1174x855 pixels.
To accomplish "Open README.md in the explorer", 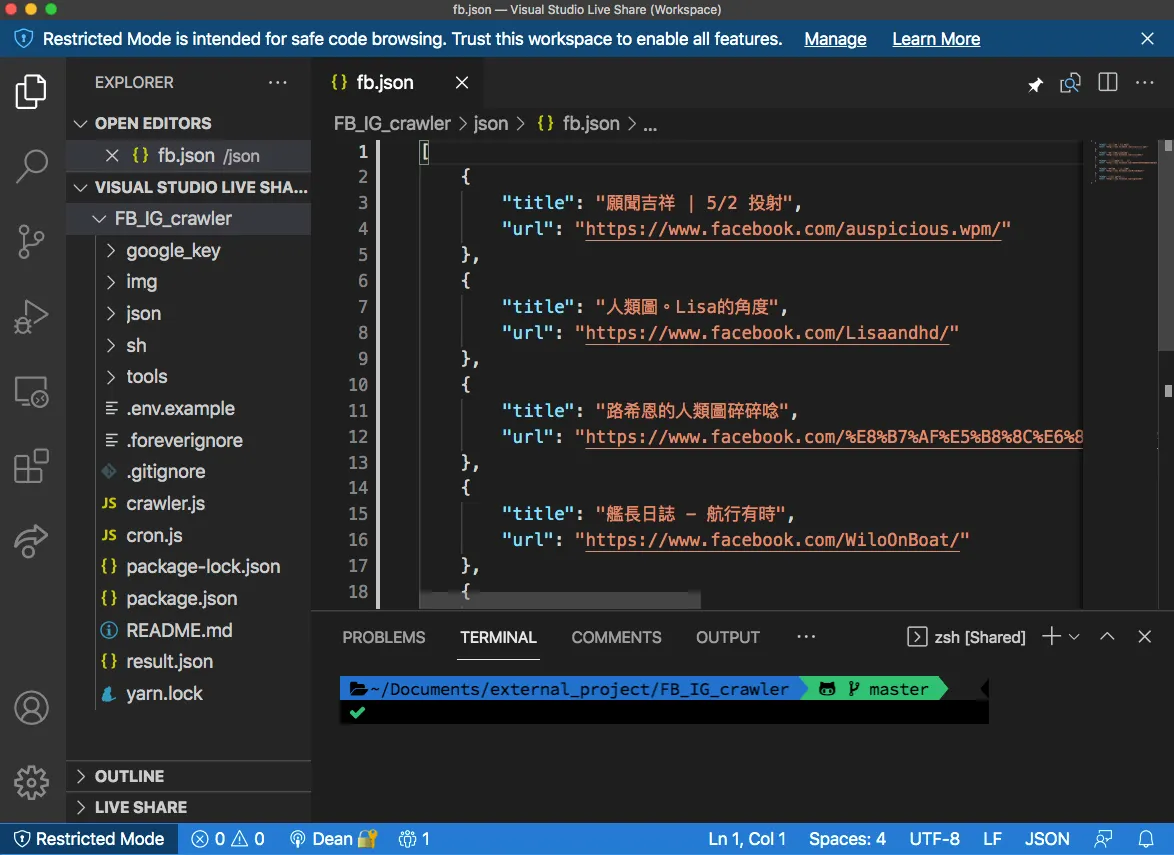I will pos(179,630).
